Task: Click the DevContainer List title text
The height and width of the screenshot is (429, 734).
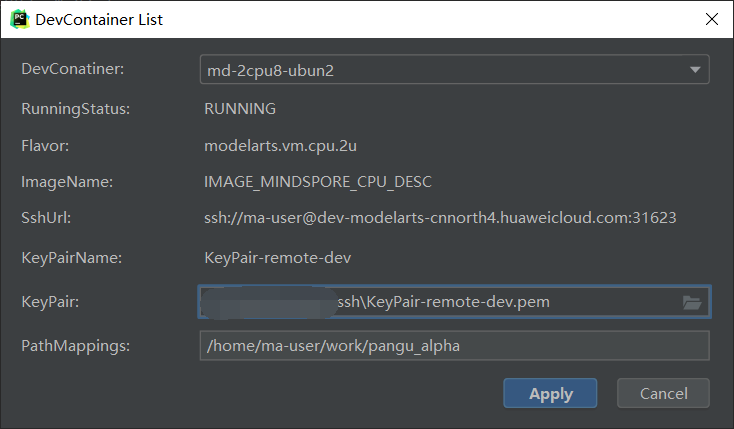Action: pyautogui.click(x=99, y=20)
